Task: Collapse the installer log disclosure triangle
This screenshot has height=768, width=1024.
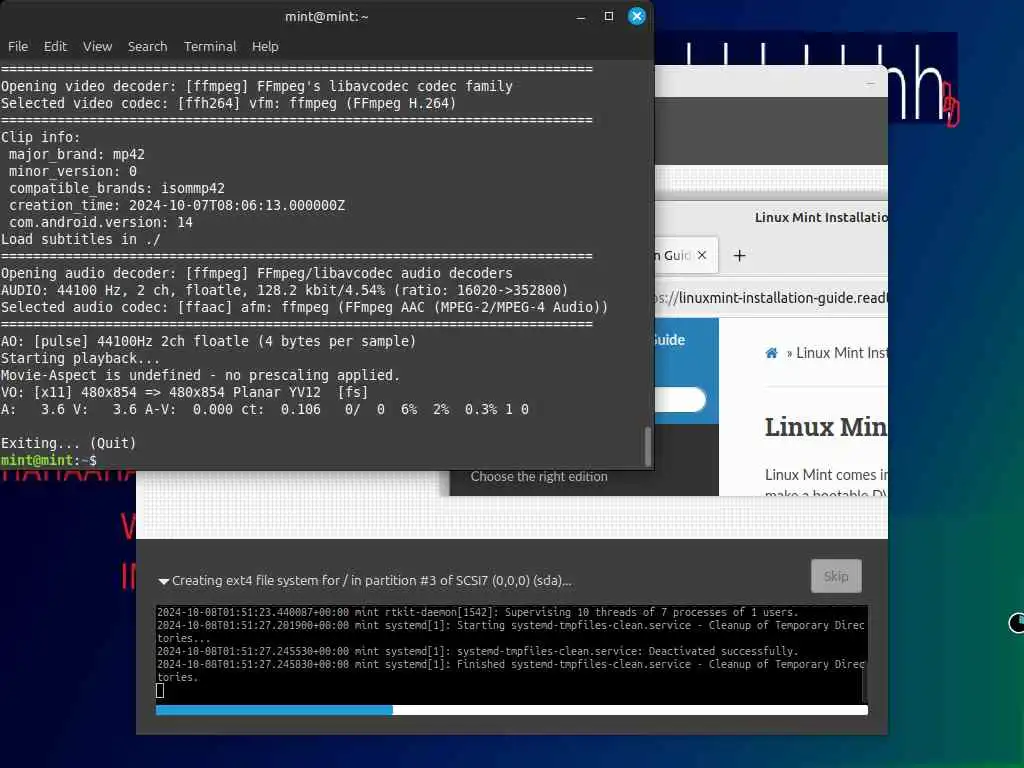Action: [164, 581]
